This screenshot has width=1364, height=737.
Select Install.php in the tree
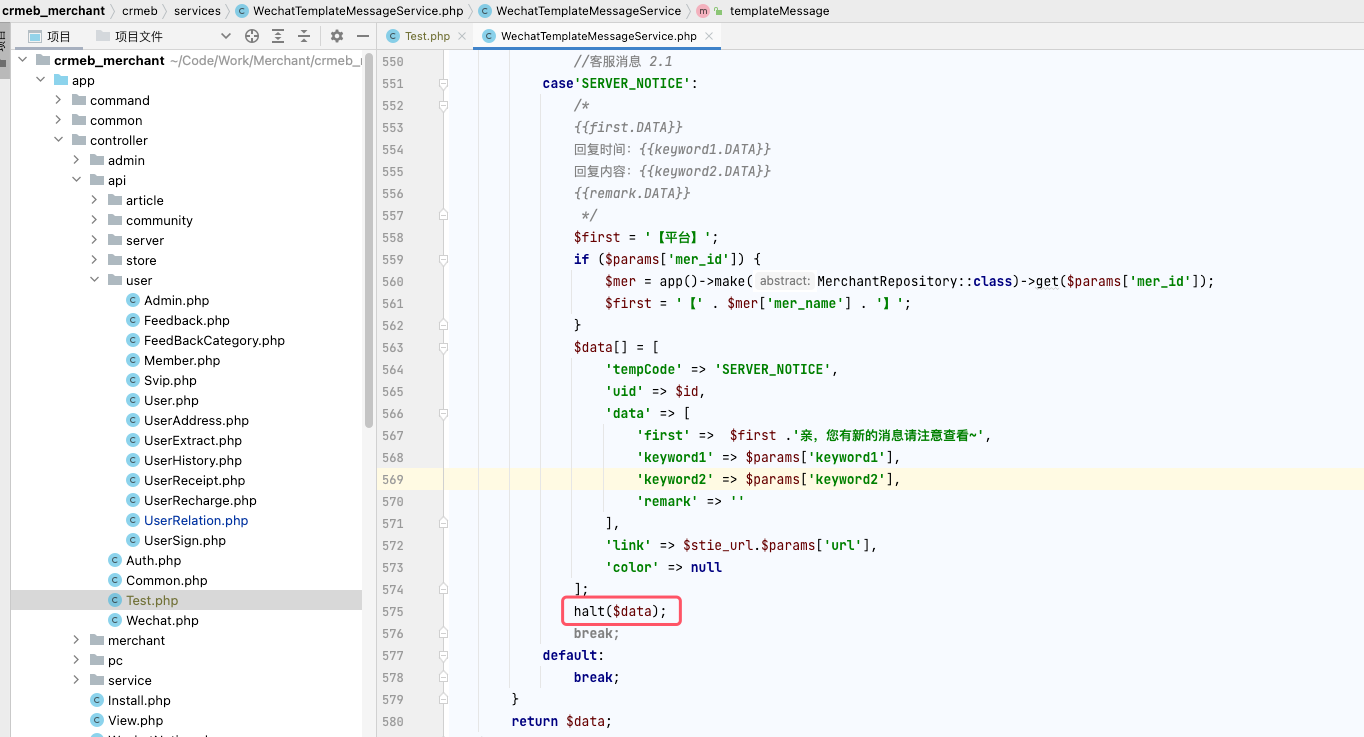139,700
